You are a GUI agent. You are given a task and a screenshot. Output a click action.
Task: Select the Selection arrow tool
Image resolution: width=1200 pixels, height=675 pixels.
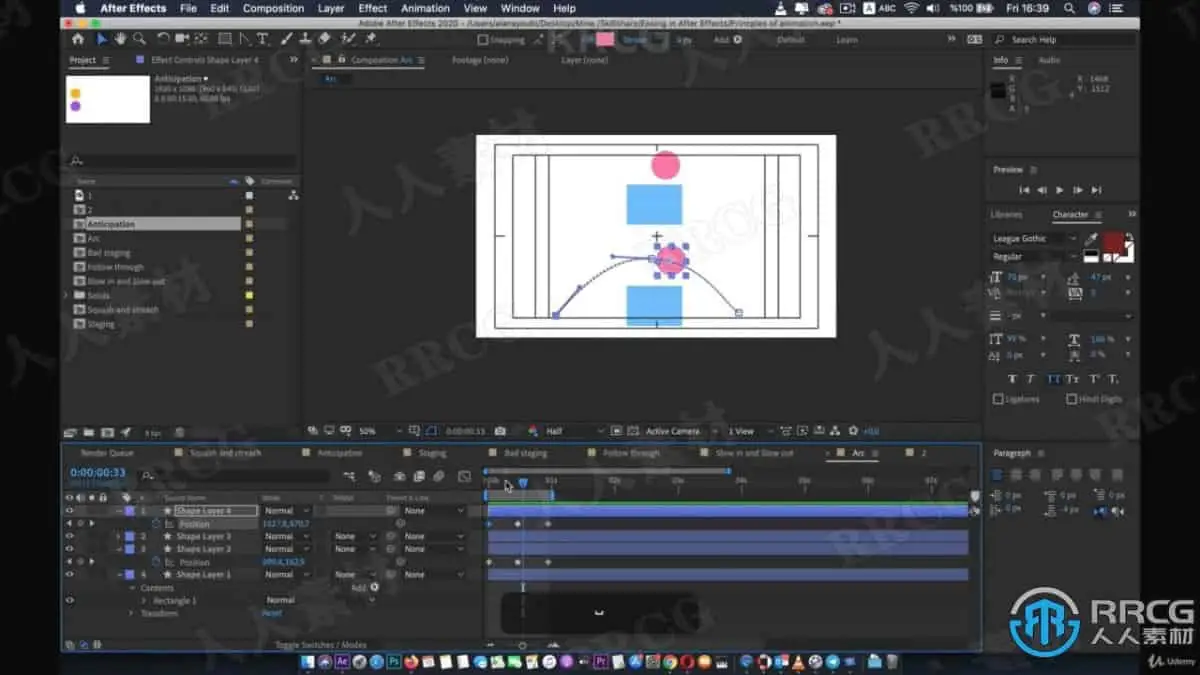pyautogui.click(x=101, y=40)
